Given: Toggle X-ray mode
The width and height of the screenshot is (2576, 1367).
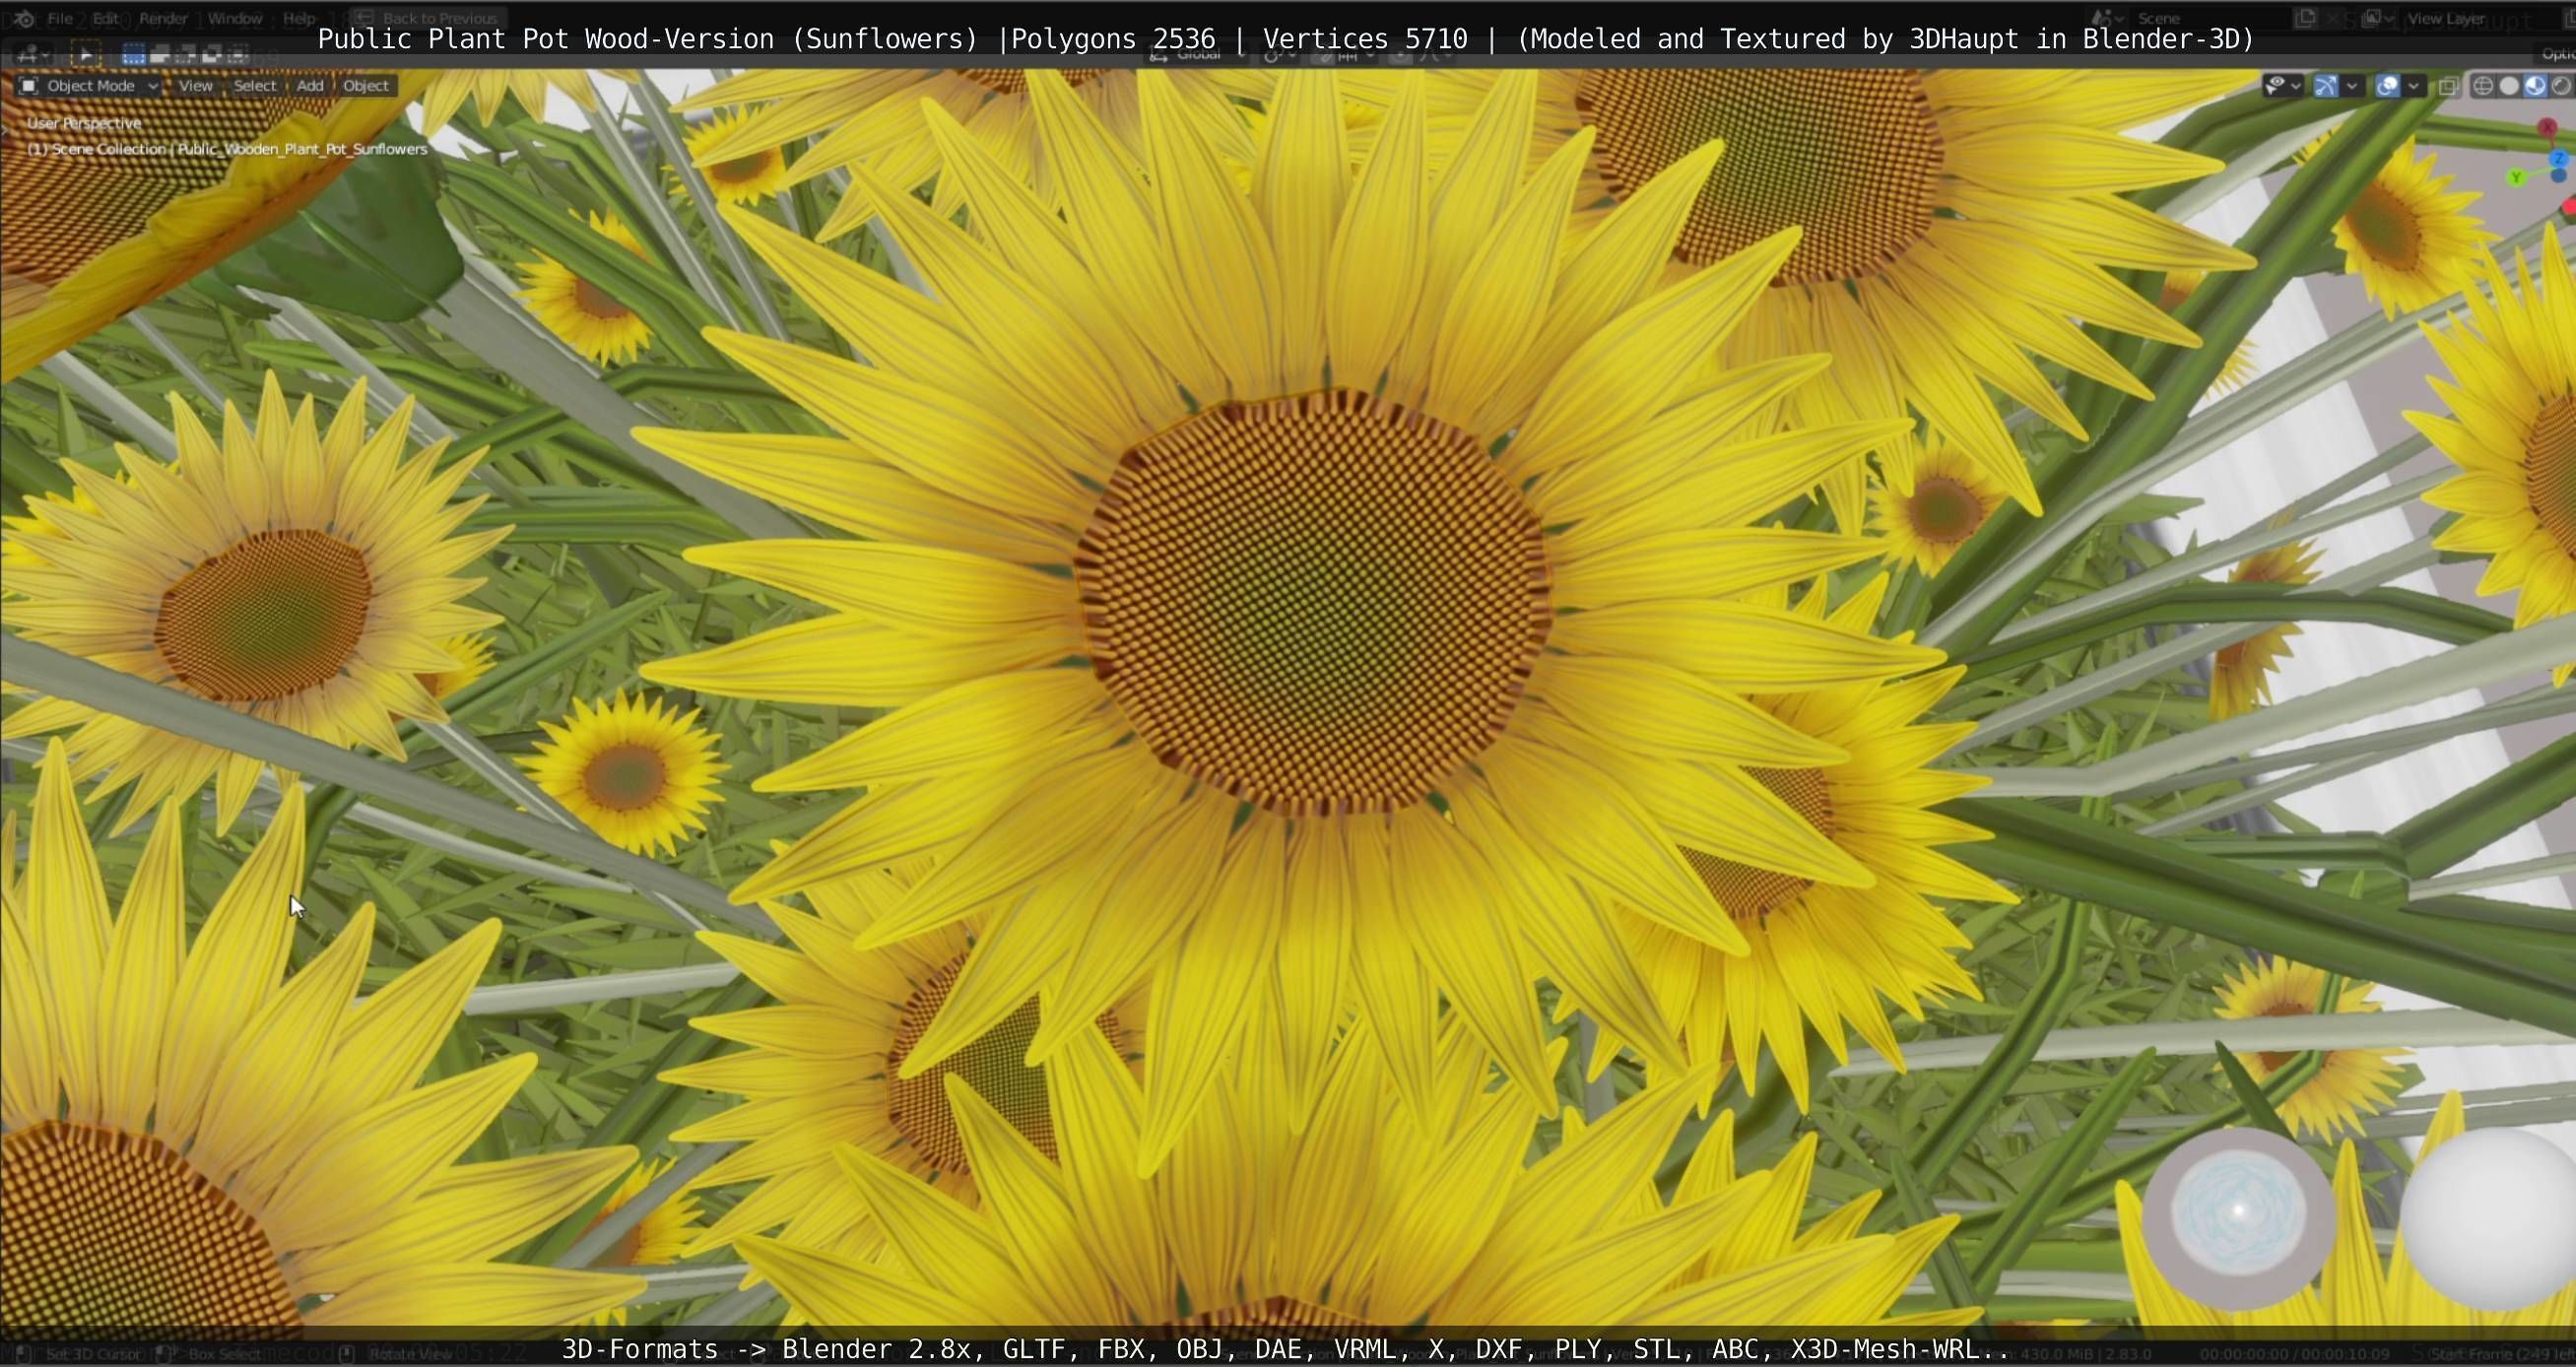Looking at the screenshot, I should pos(2448,86).
